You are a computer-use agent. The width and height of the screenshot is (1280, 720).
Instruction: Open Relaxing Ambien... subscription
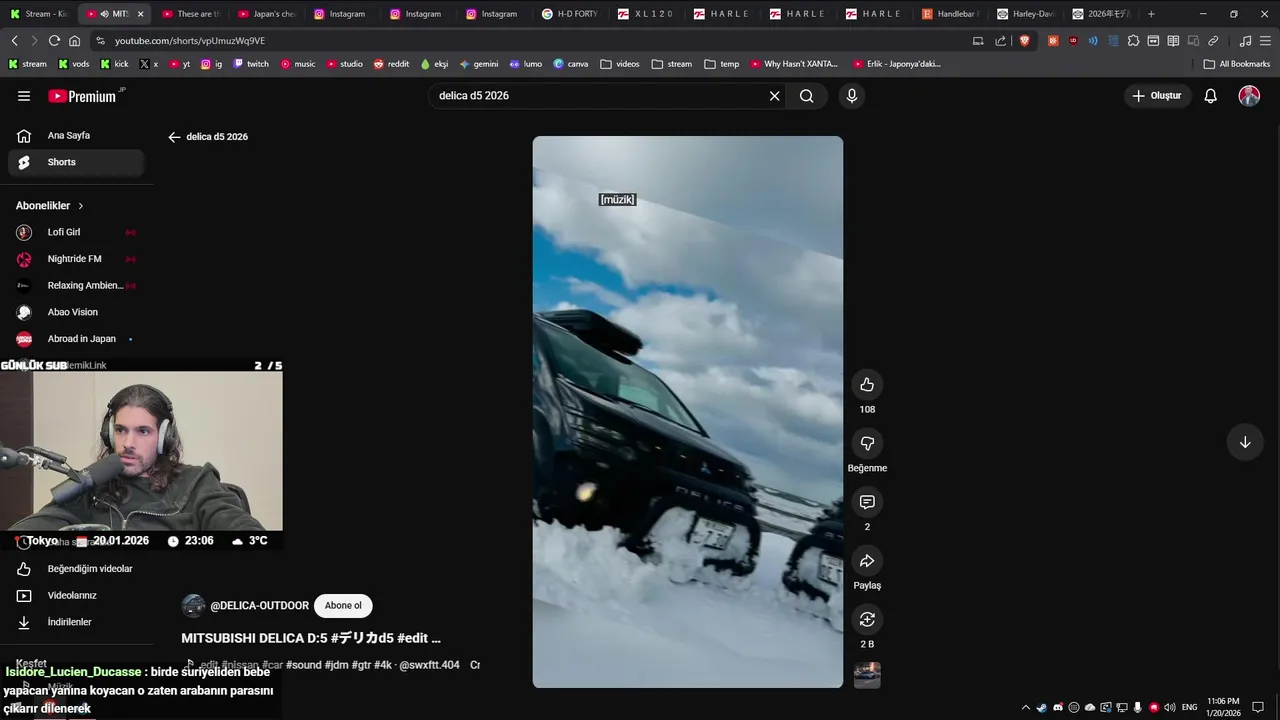click(x=75, y=286)
